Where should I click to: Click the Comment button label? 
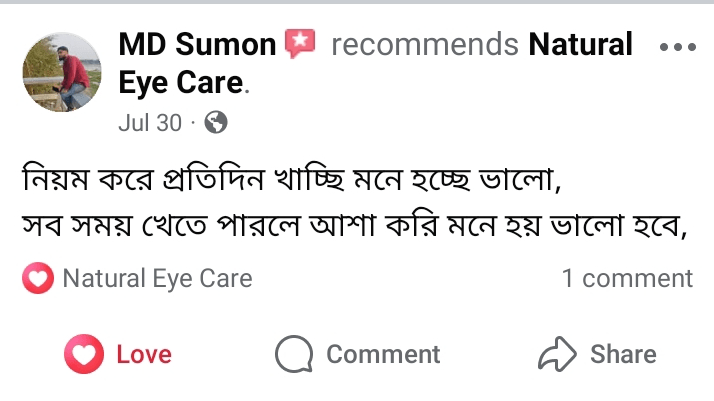383,354
